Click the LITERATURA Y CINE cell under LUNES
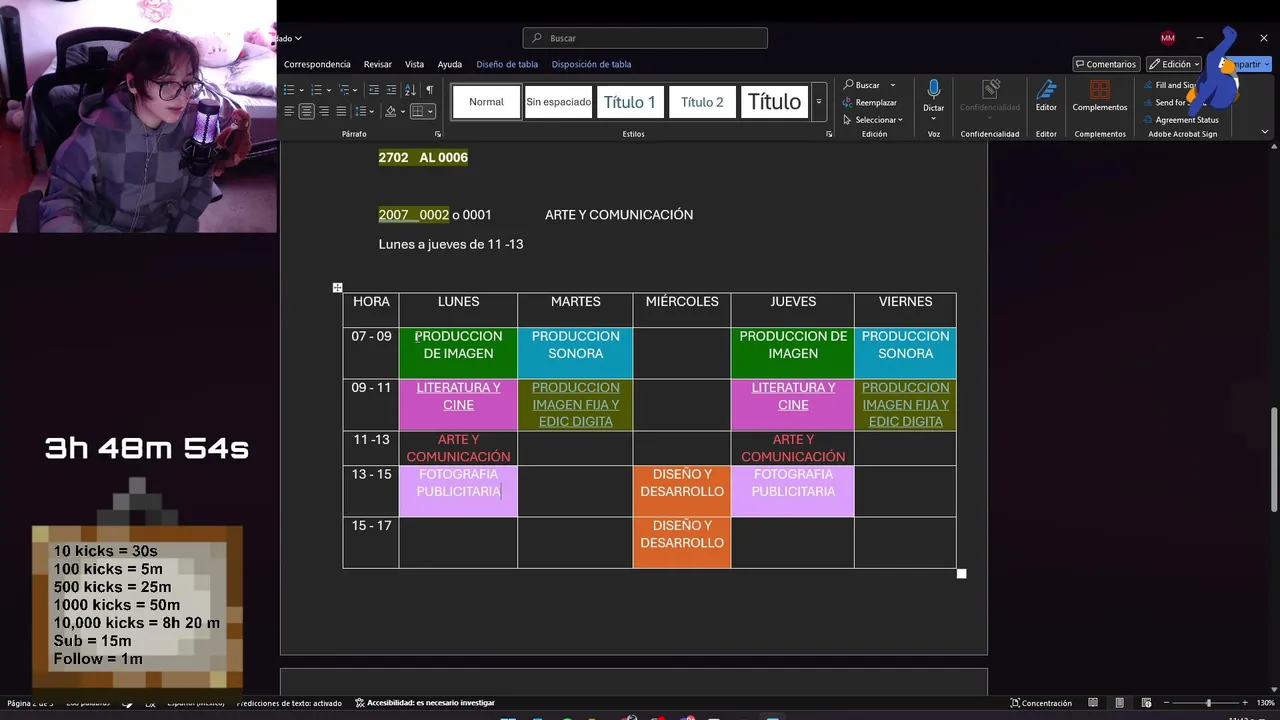This screenshot has height=720, width=1280. click(458, 404)
